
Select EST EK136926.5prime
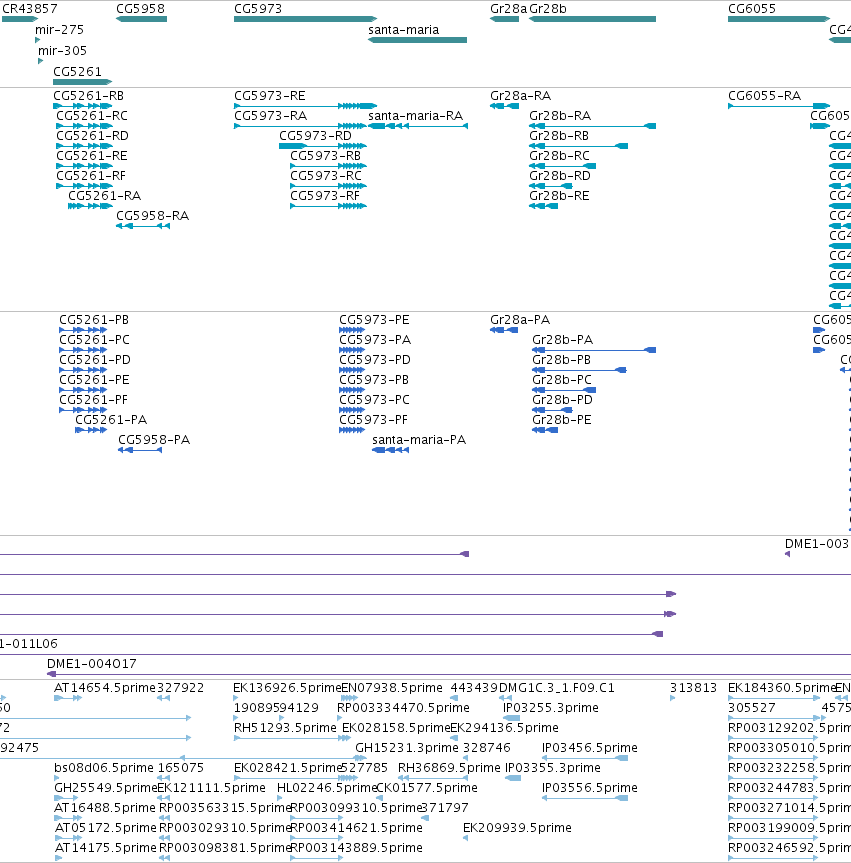287,688
